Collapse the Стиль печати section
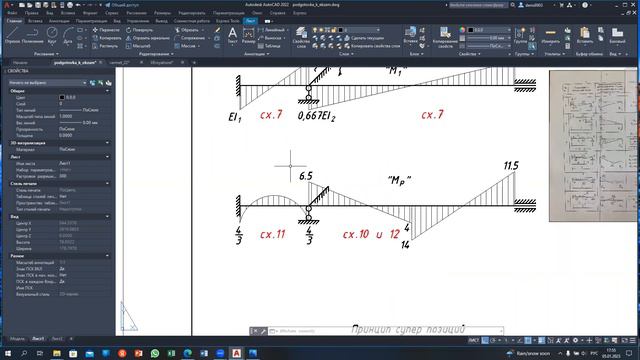The height and width of the screenshot is (360, 640). click(x=107, y=184)
